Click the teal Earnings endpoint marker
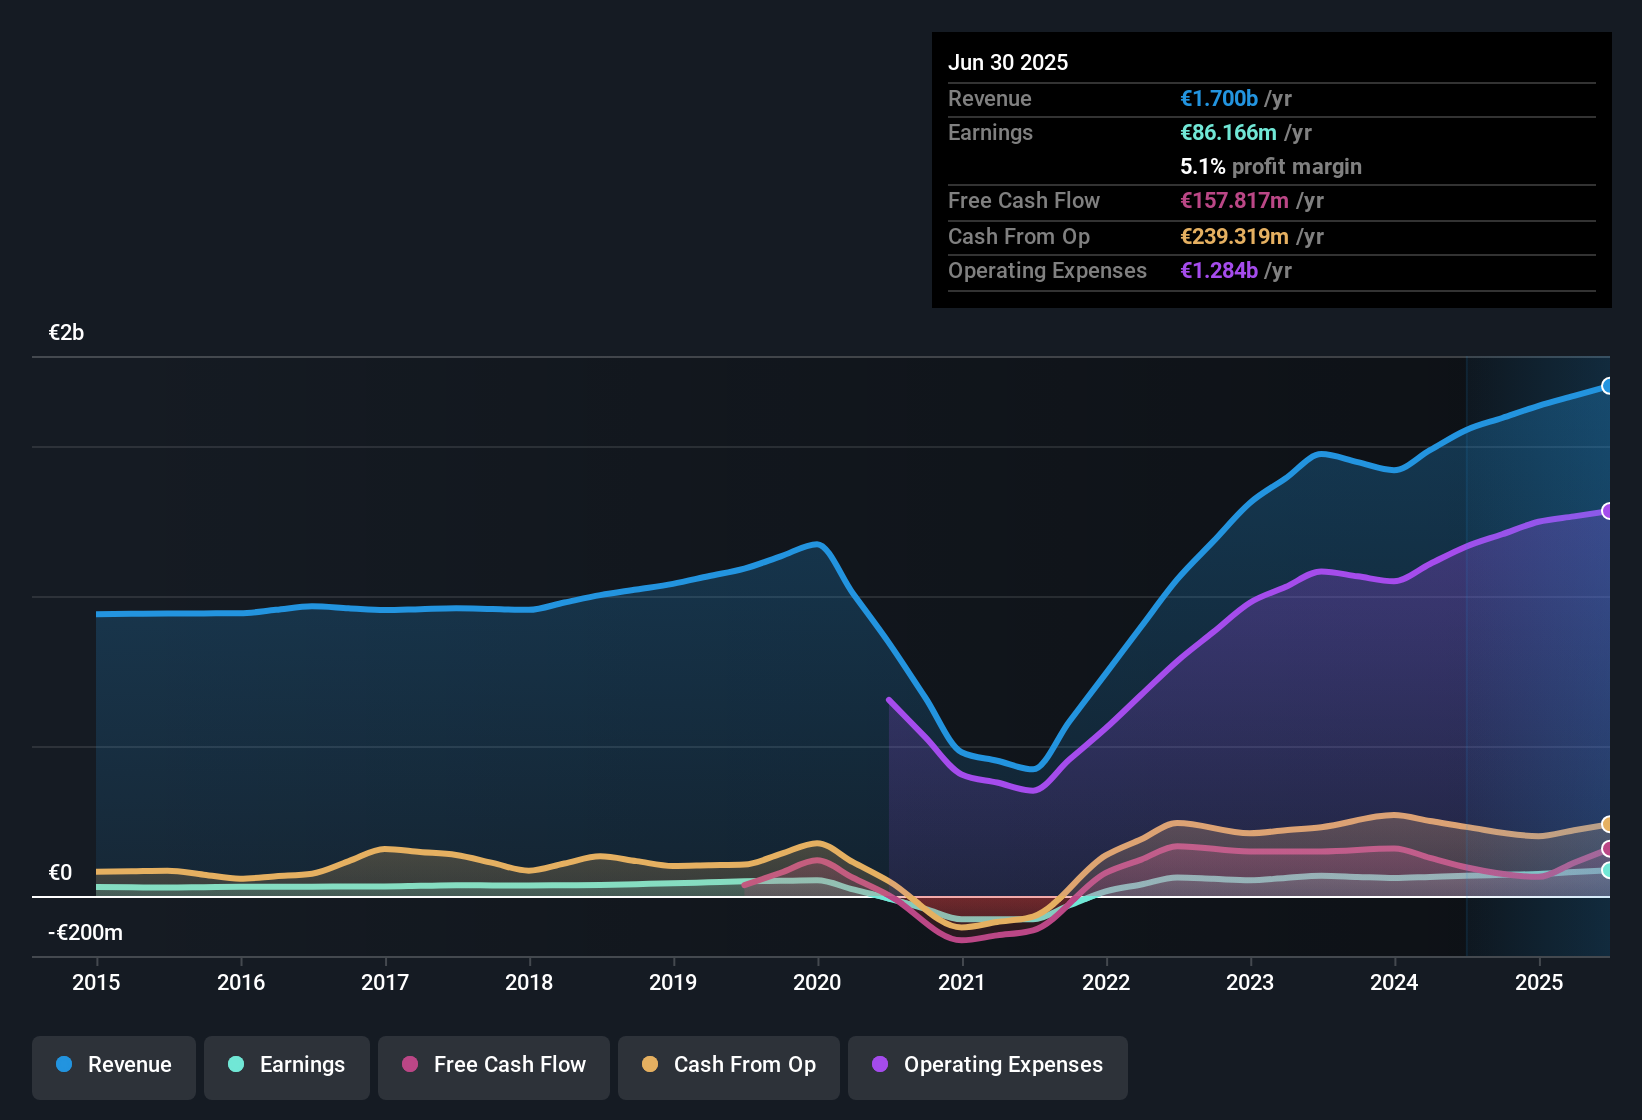The width and height of the screenshot is (1642, 1120). coord(1606,870)
